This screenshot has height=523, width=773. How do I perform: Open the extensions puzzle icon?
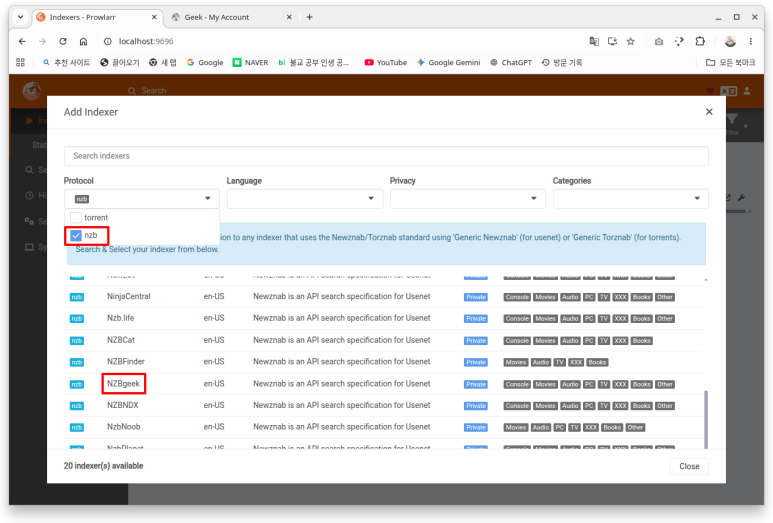pos(700,41)
